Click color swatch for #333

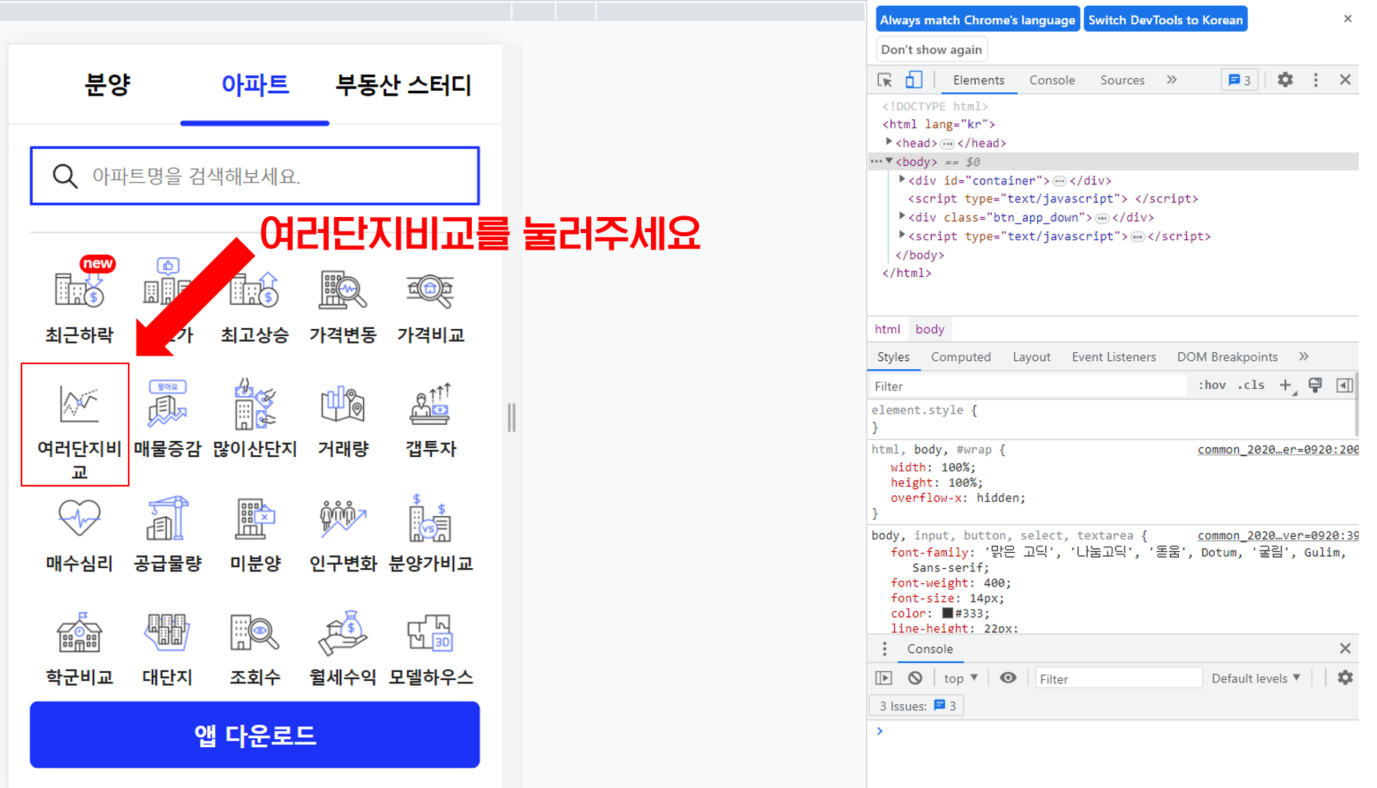coord(947,614)
